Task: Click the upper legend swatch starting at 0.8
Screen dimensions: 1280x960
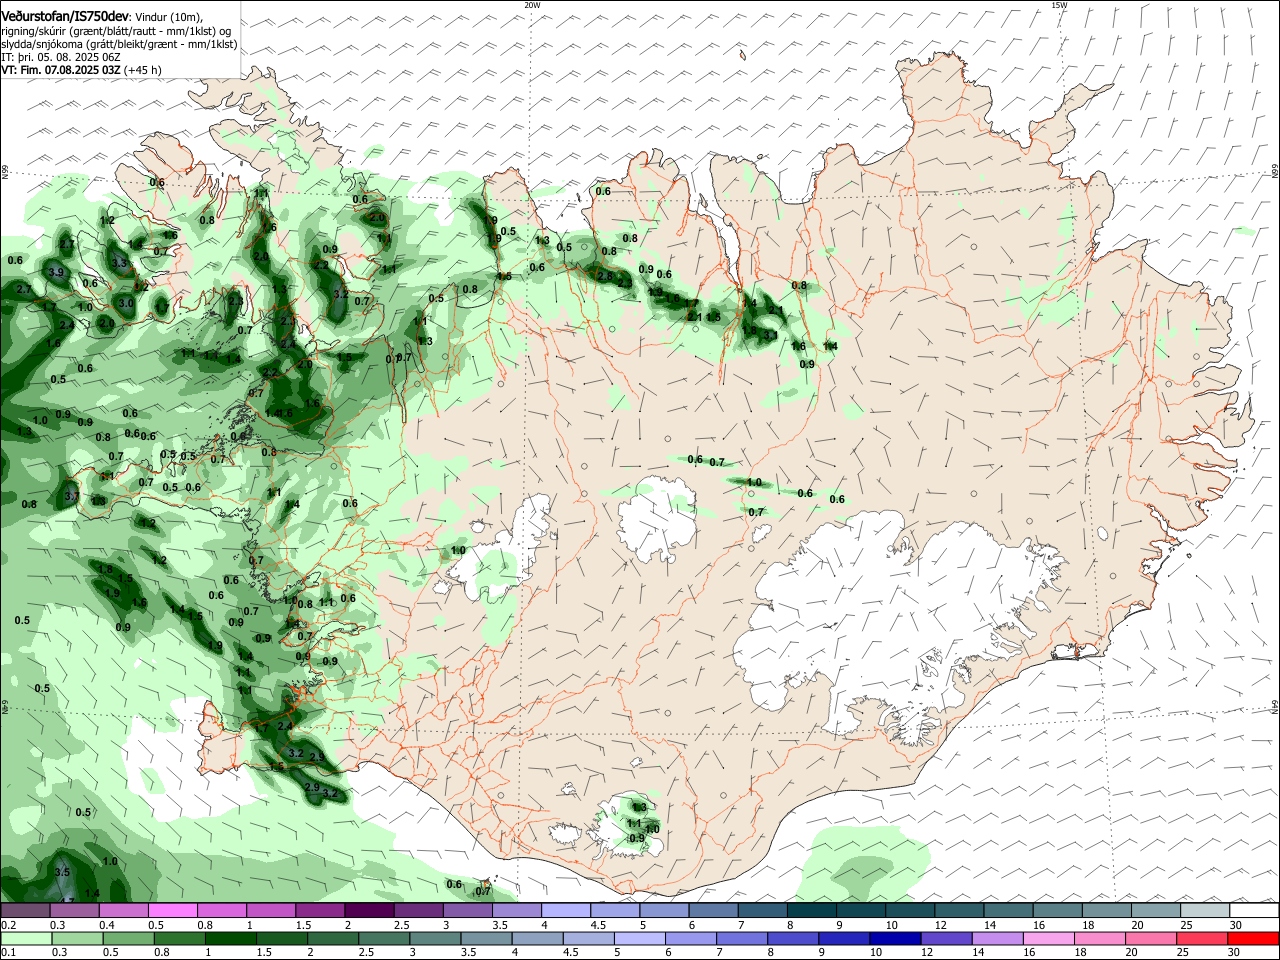Action: click(221, 911)
